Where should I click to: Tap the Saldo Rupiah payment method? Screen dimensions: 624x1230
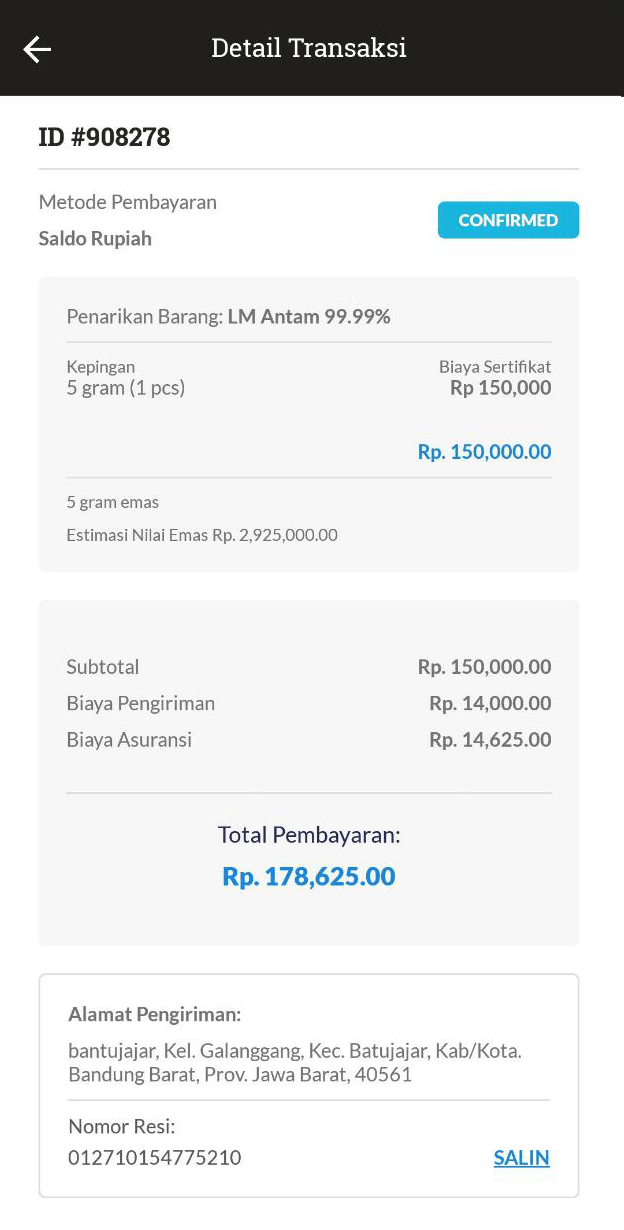point(95,239)
